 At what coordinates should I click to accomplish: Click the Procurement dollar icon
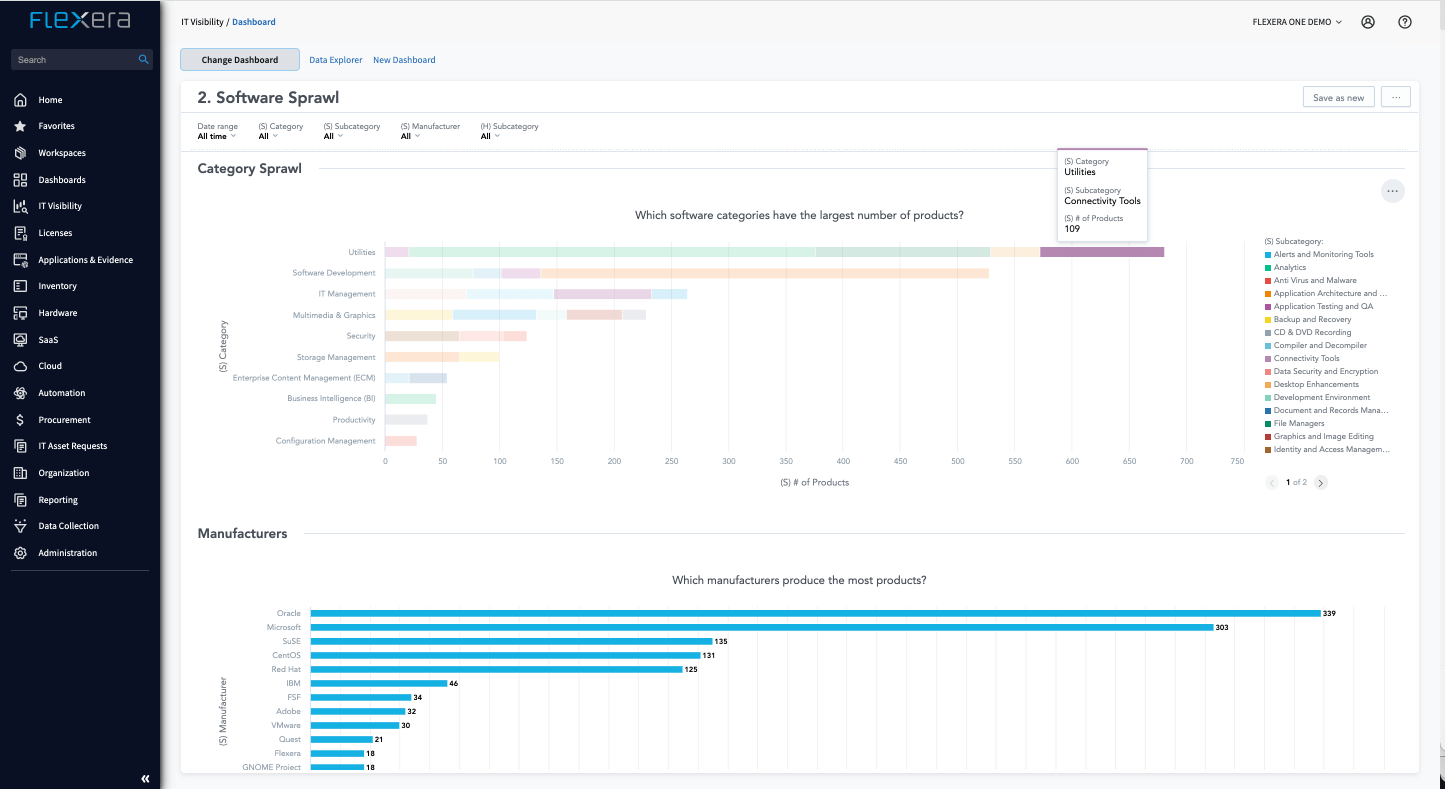click(20, 420)
